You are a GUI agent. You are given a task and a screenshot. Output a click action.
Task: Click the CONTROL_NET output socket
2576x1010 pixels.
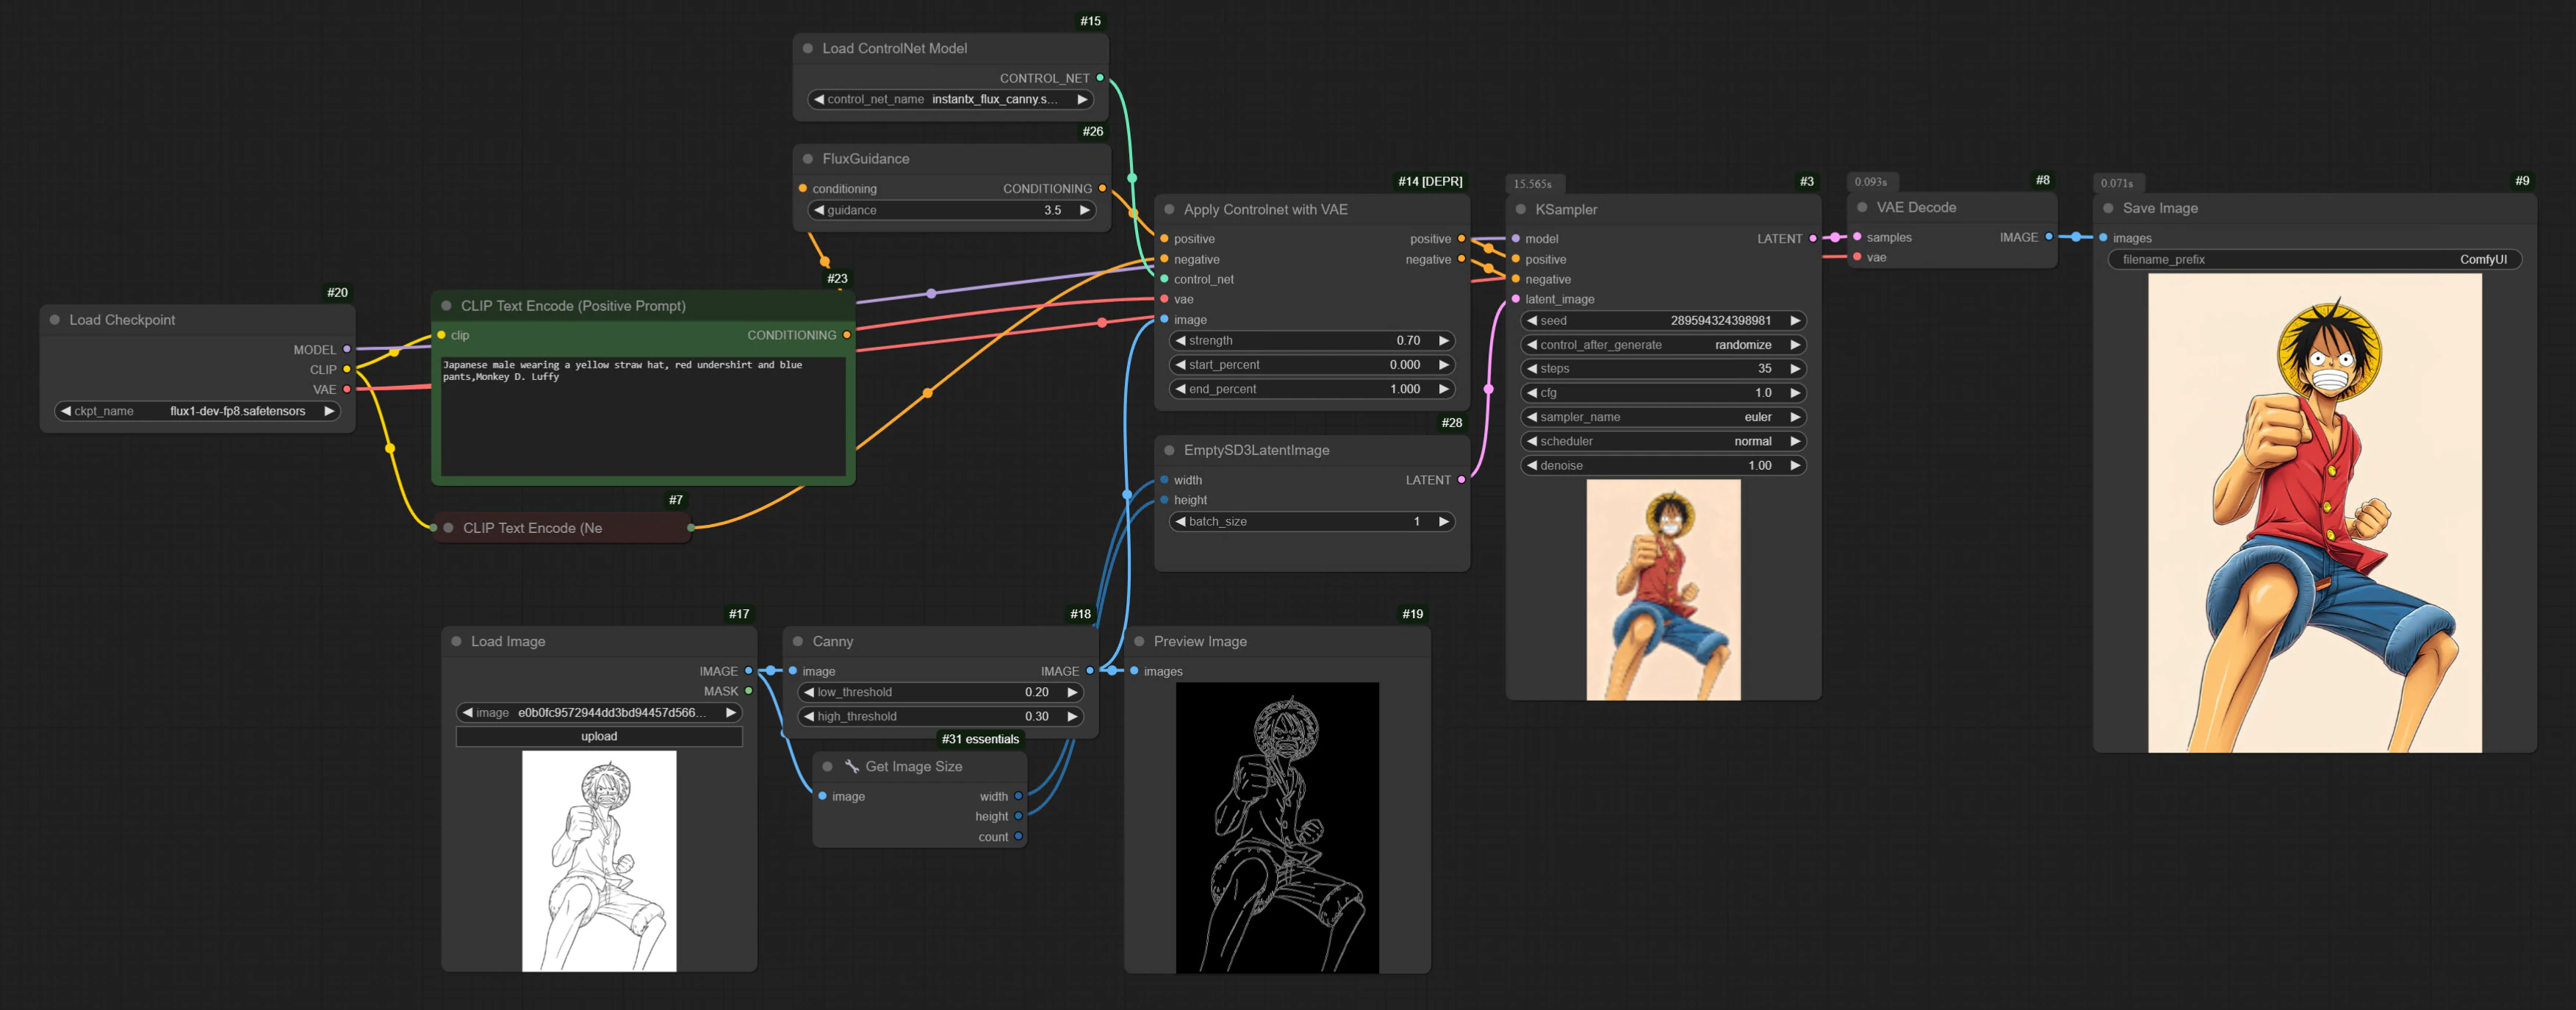pos(1100,78)
